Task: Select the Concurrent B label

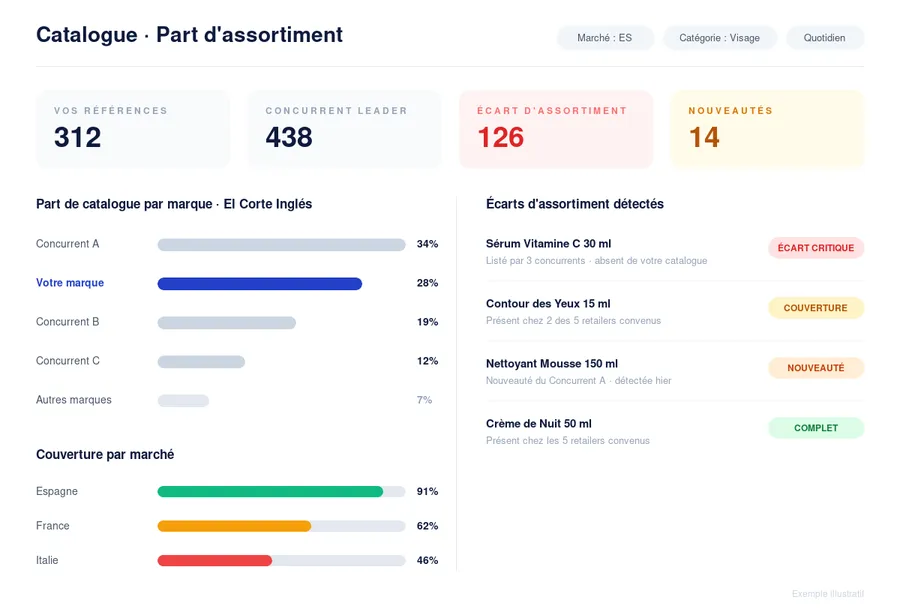Action: click(68, 322)
